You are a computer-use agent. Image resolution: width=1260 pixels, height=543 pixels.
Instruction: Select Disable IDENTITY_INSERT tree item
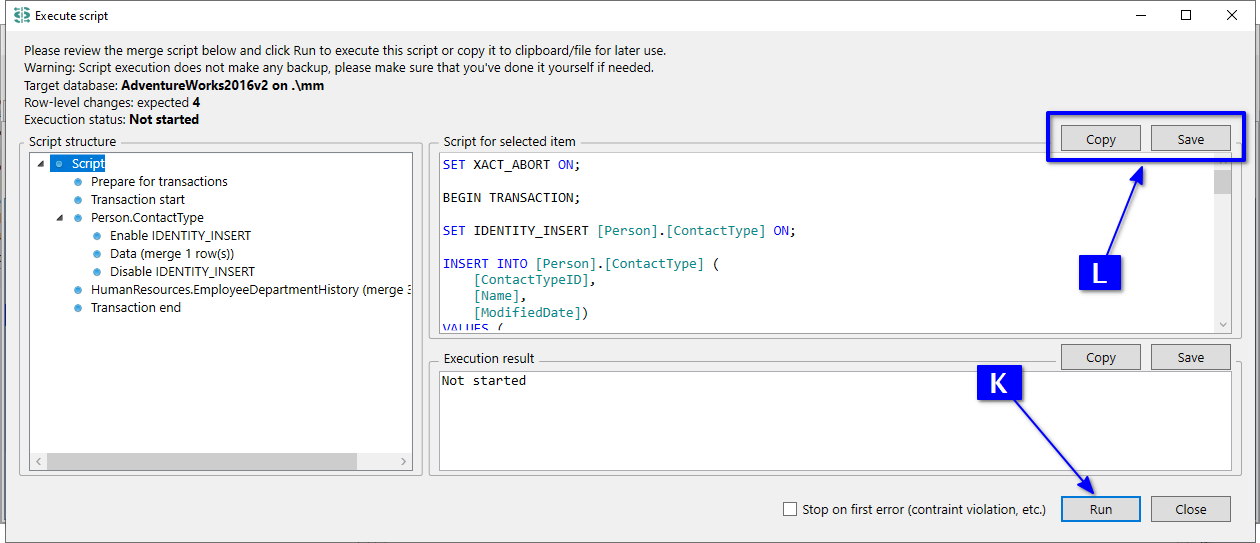pyautogui.click(x=182, y=271)
